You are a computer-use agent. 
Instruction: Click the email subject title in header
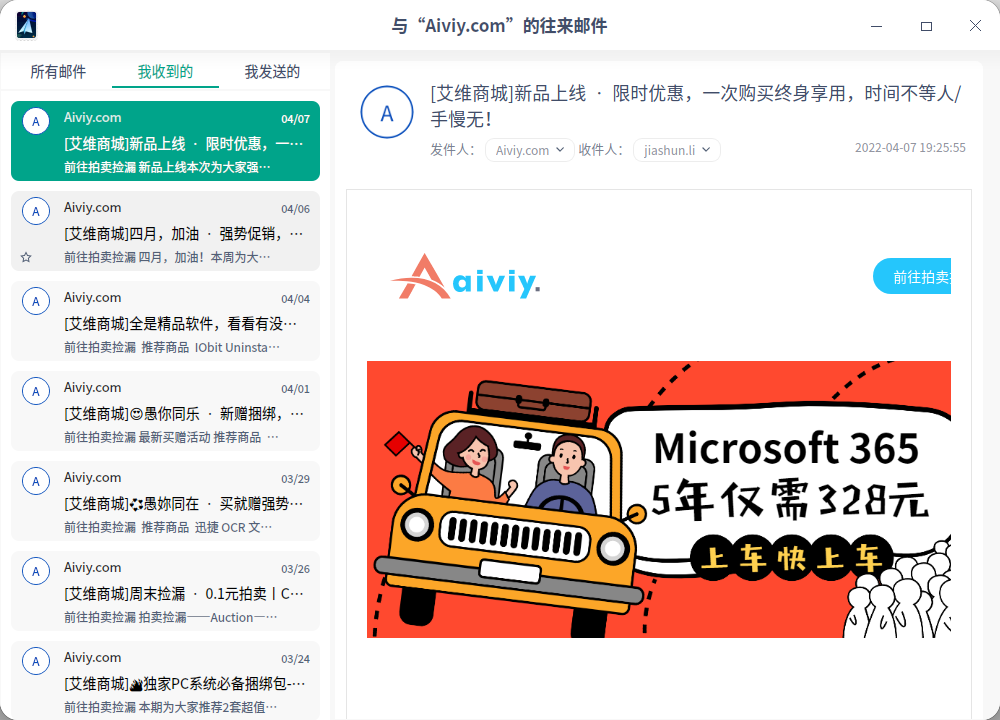click(x=696, y=106)
